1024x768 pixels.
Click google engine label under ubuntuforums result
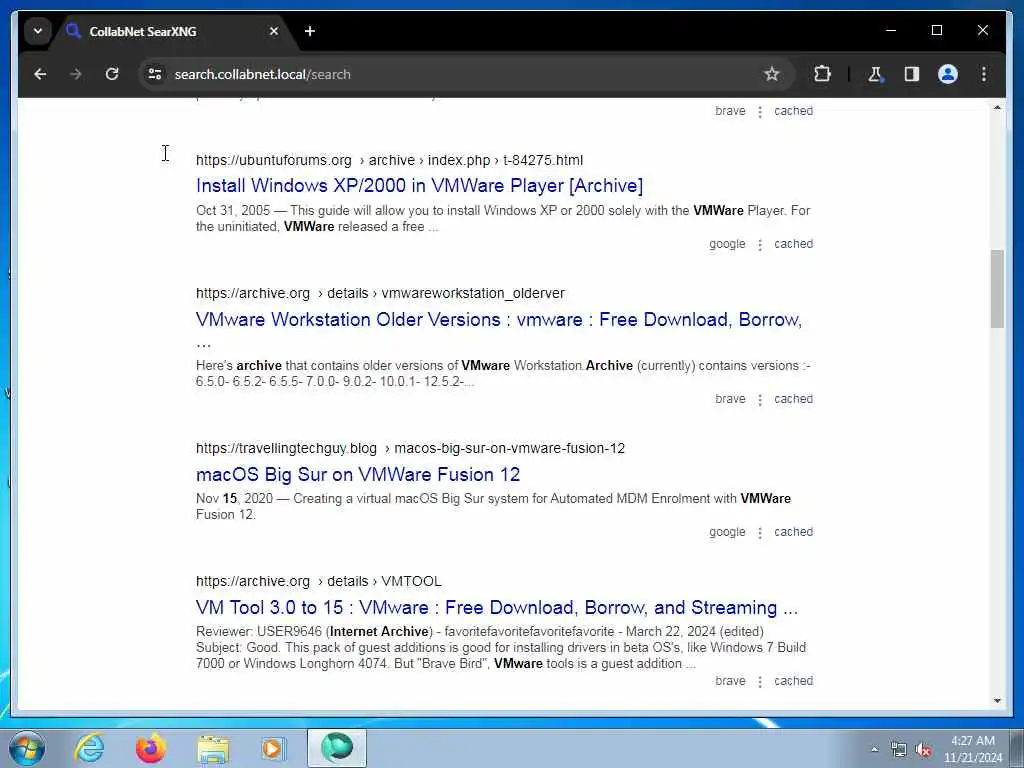tap(727, 244)
